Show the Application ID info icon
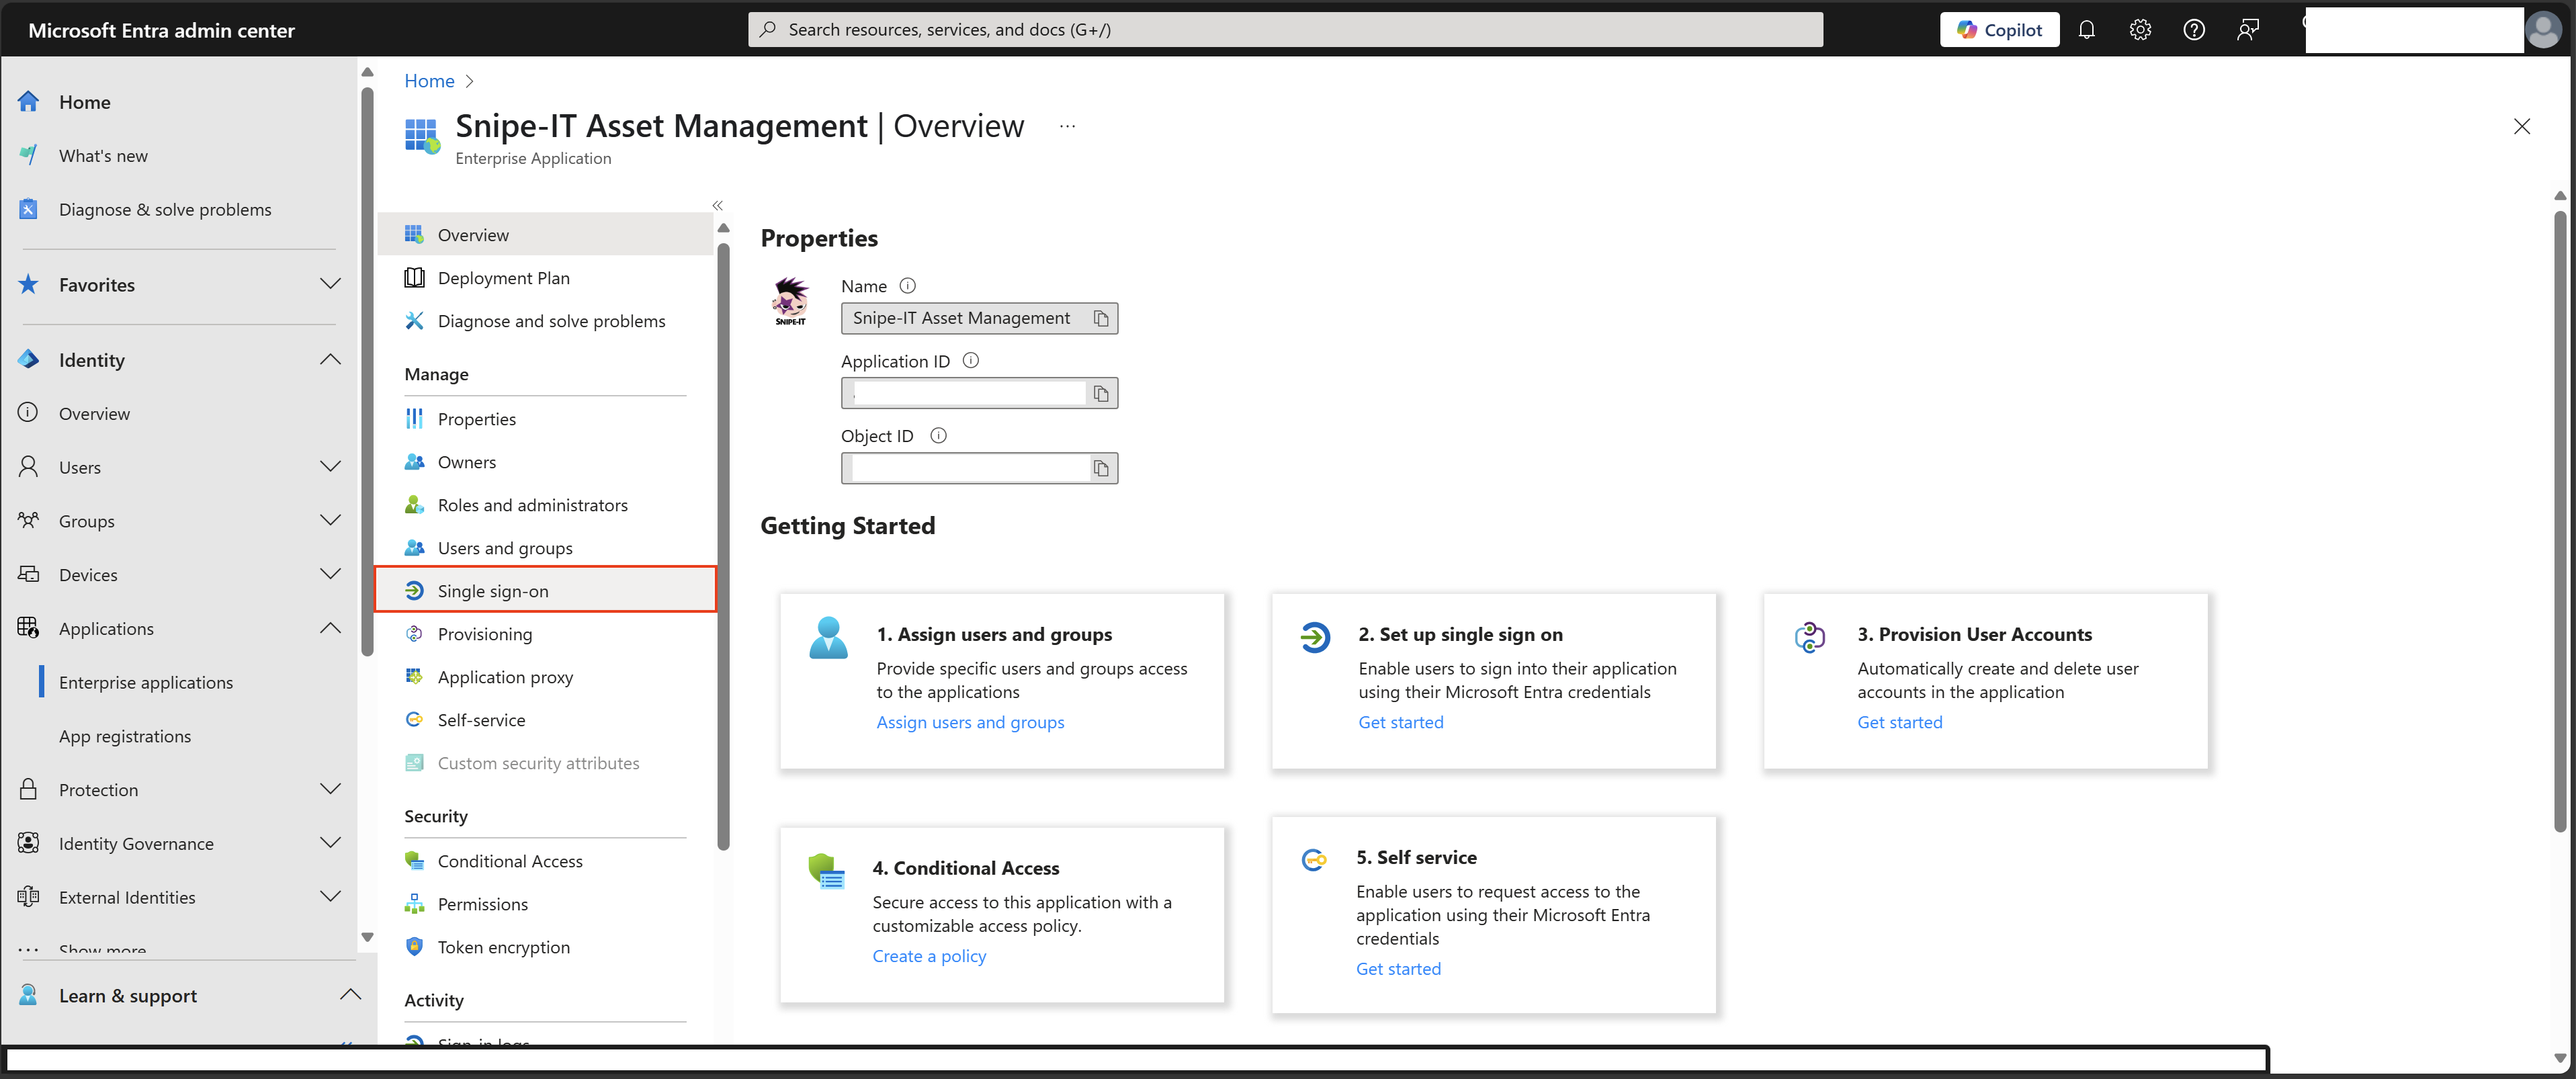 click(x=970, y=361)
